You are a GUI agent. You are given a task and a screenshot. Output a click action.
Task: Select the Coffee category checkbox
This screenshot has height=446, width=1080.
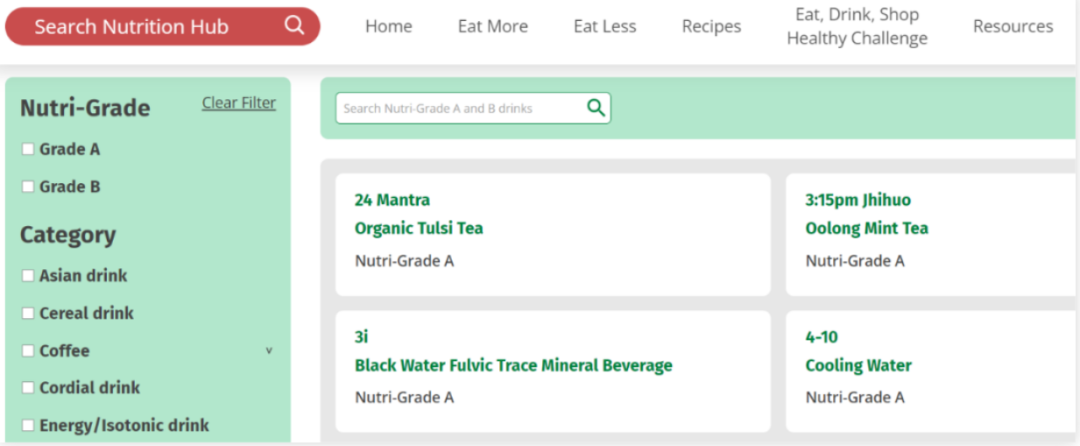click(x=28, y=351)
